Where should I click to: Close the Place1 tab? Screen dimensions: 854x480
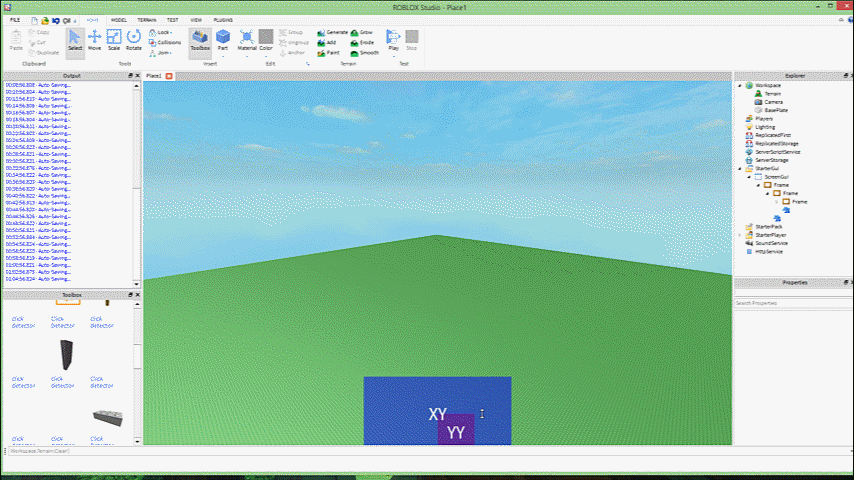point(169,76)
